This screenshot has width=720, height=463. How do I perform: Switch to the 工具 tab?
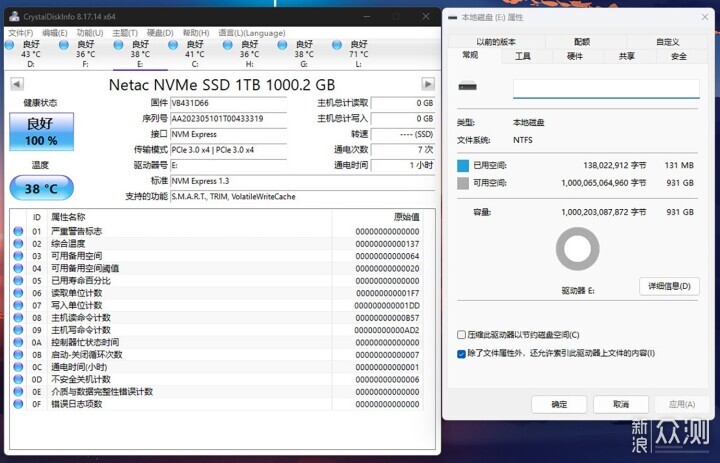click(523, 56)
